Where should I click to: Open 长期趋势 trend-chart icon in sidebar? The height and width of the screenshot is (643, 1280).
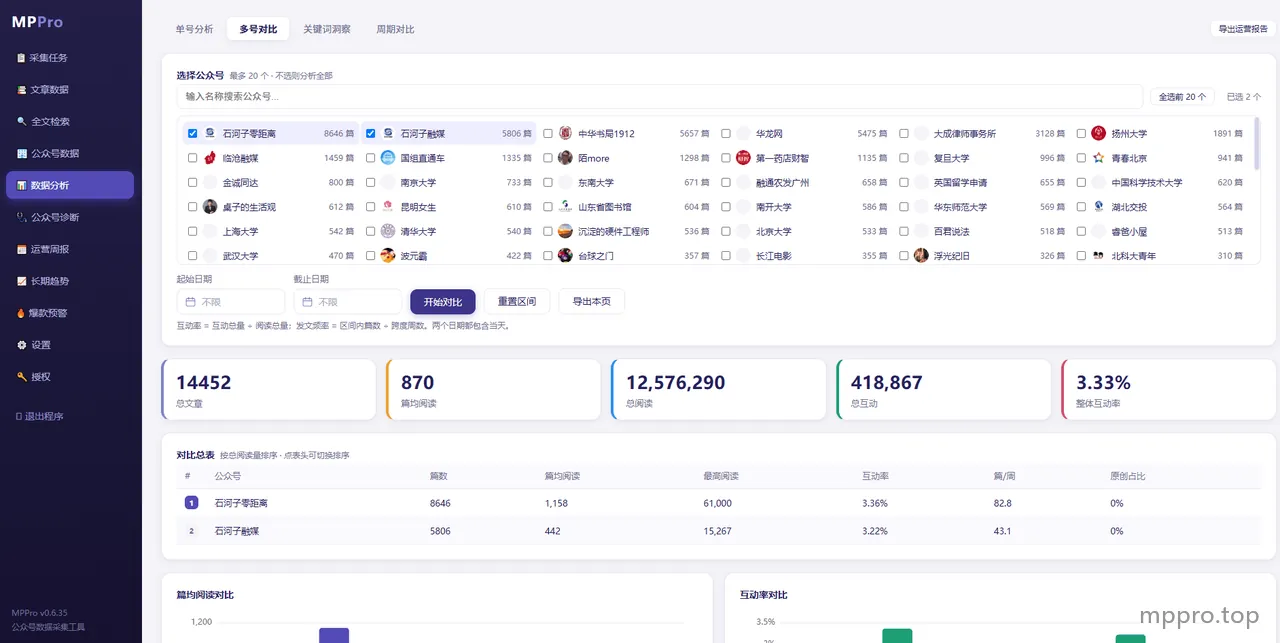click(21, 281)
